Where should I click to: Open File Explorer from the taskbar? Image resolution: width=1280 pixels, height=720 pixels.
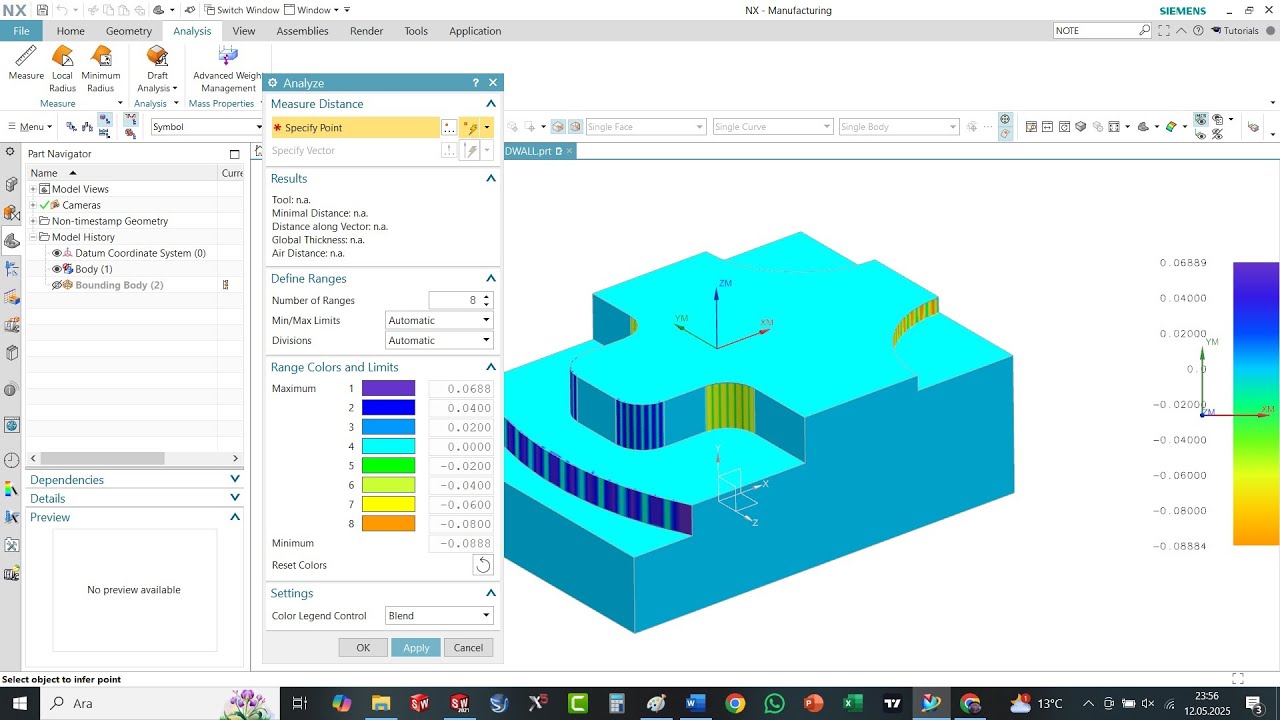point(381,703)
